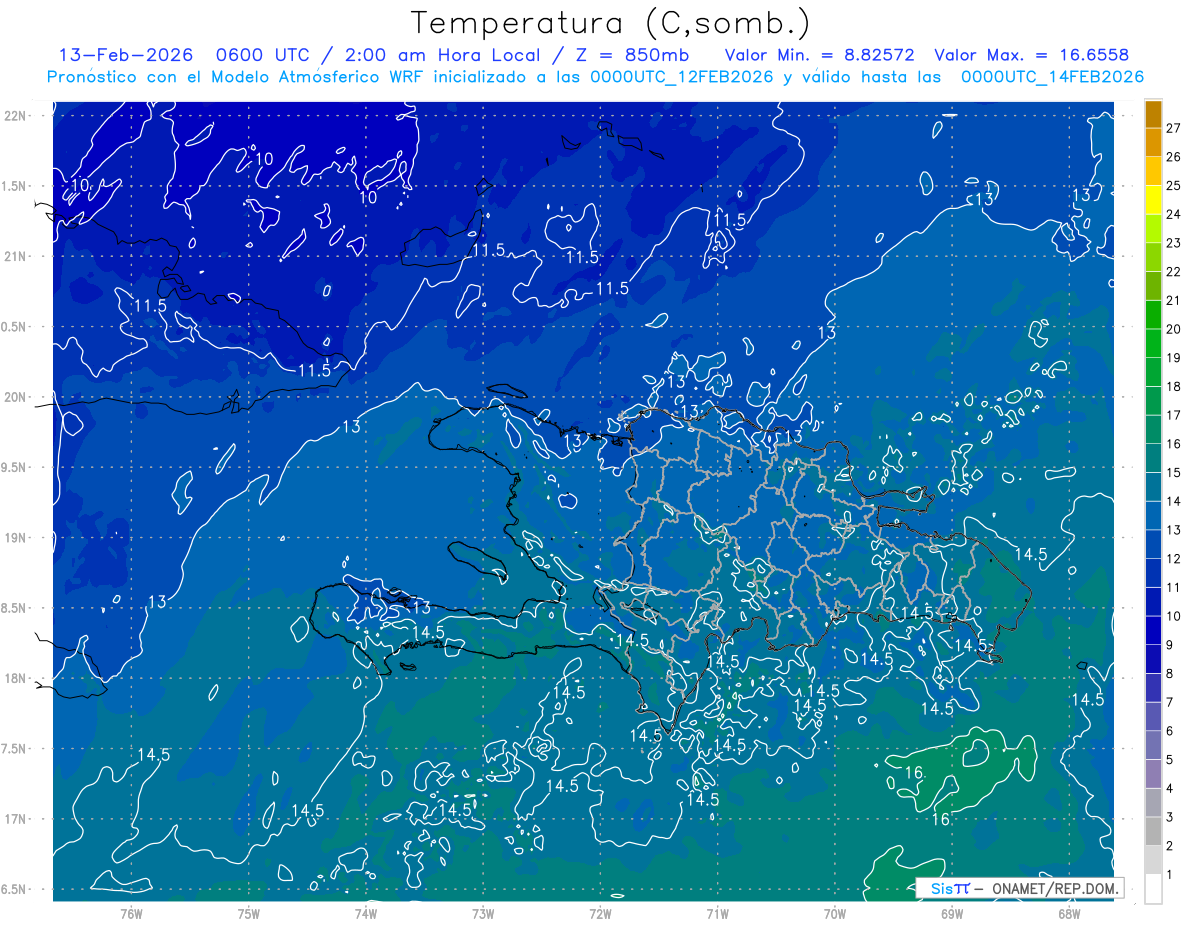Image resolution: width=1200 pixels, height=927 pixels.
Task: Click the color scale value "1"
Action: (1170, 875)
